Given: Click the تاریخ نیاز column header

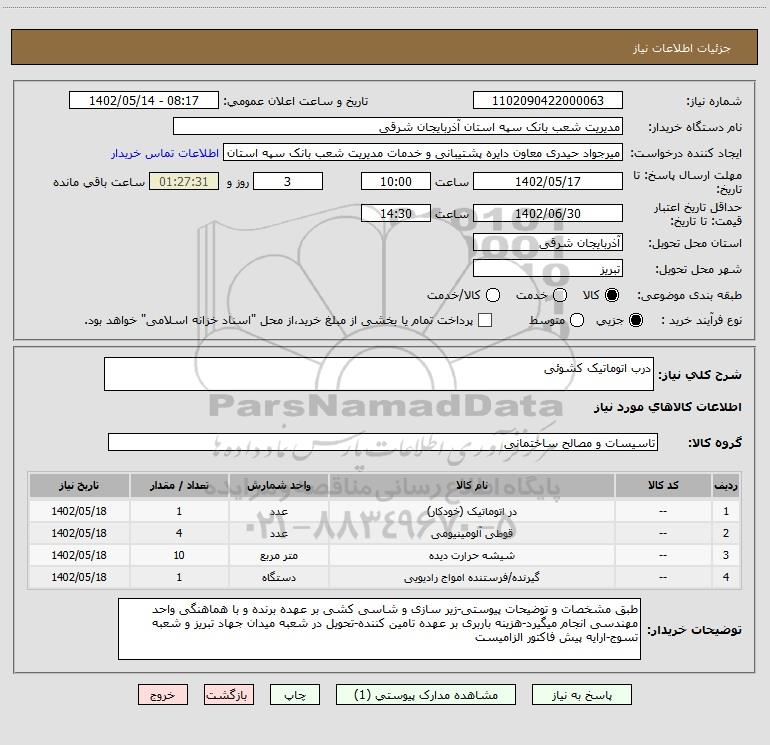Looking at the screenshot, I should tap(79, 485).
